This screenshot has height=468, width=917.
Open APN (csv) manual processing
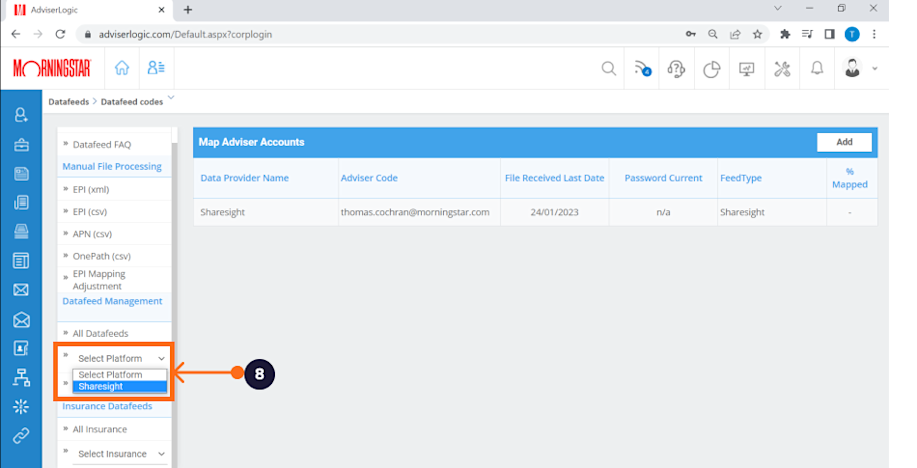click(x=92, y=234)
